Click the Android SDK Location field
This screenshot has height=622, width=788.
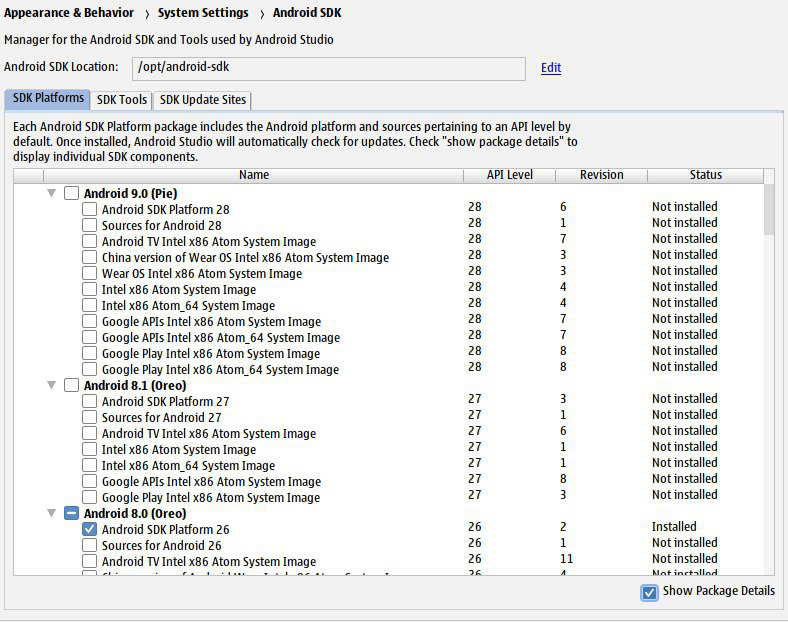click(329, 68)
